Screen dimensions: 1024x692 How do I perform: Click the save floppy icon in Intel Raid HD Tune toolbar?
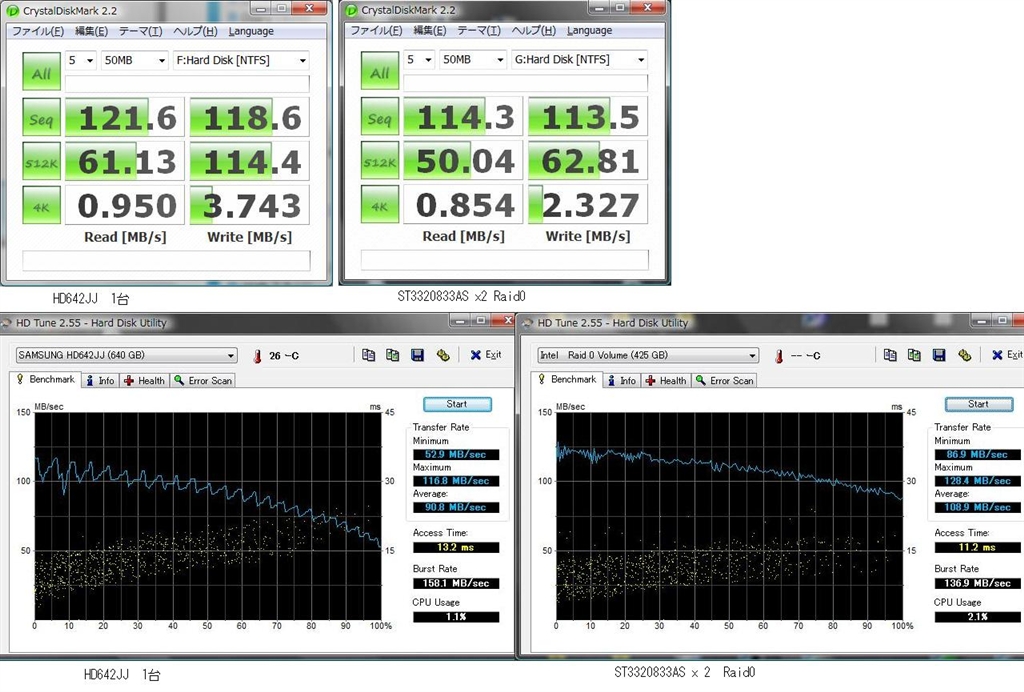[939, 354]
